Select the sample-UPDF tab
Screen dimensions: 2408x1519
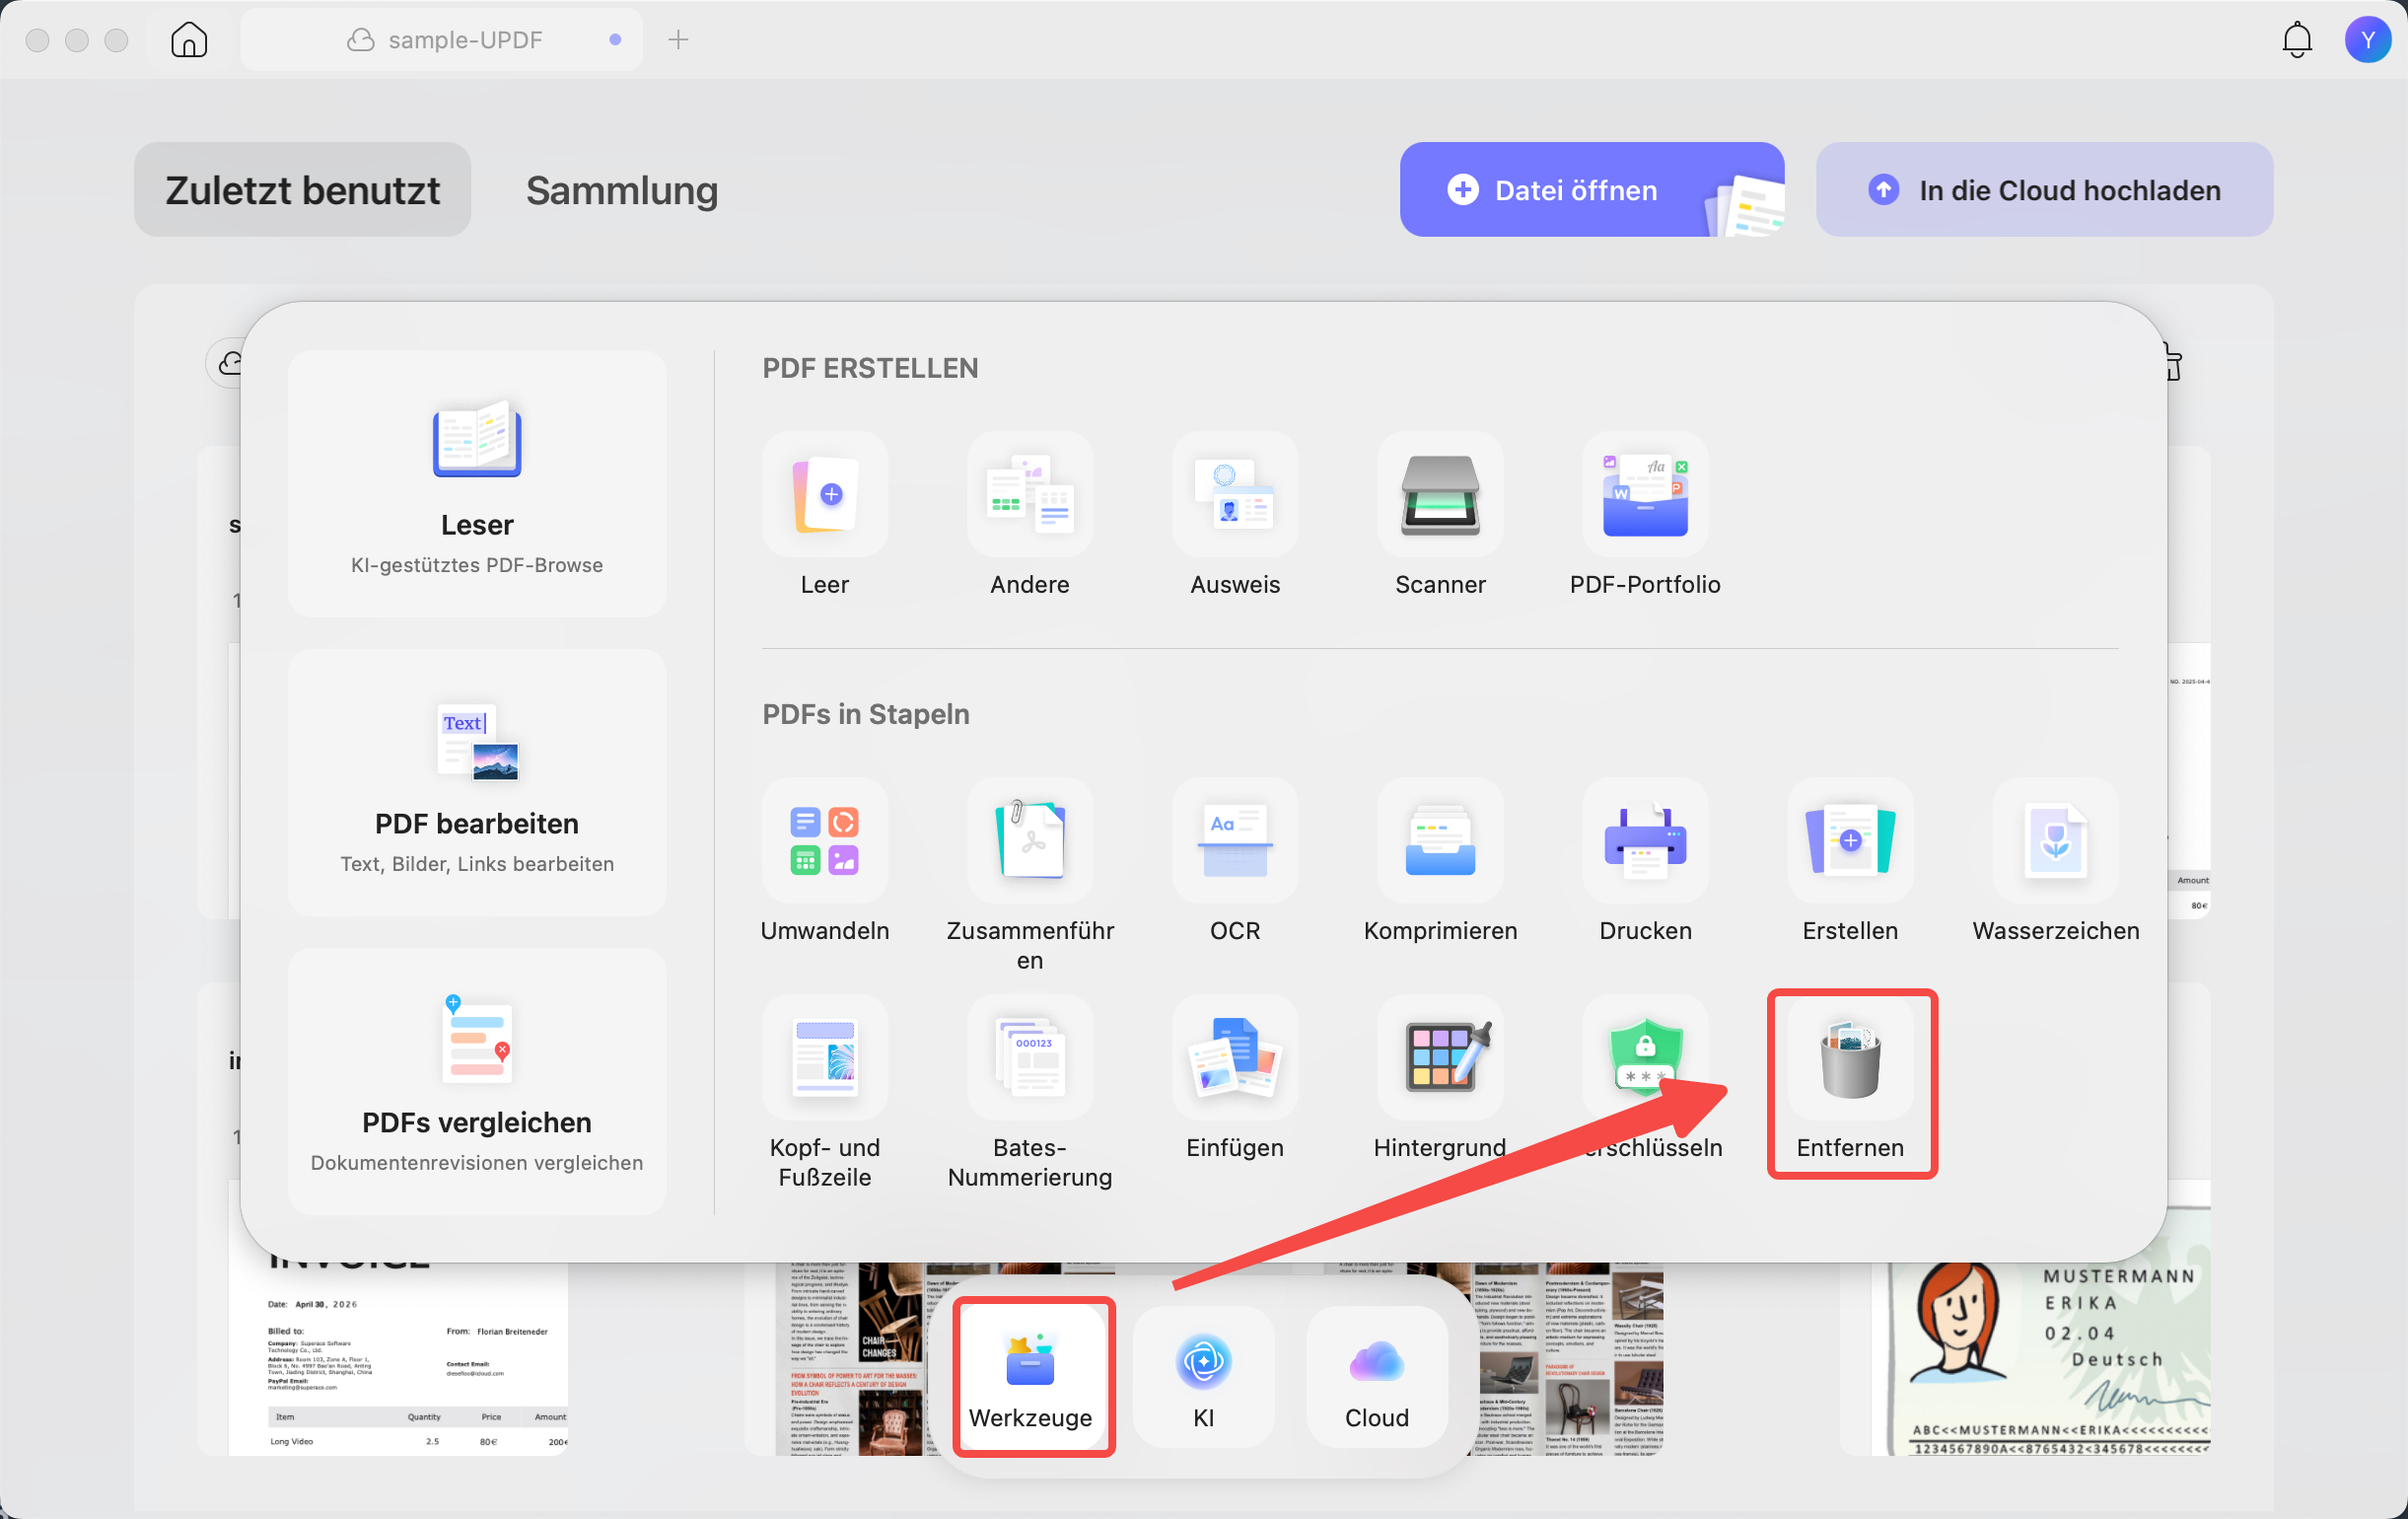tap(441, 40)
